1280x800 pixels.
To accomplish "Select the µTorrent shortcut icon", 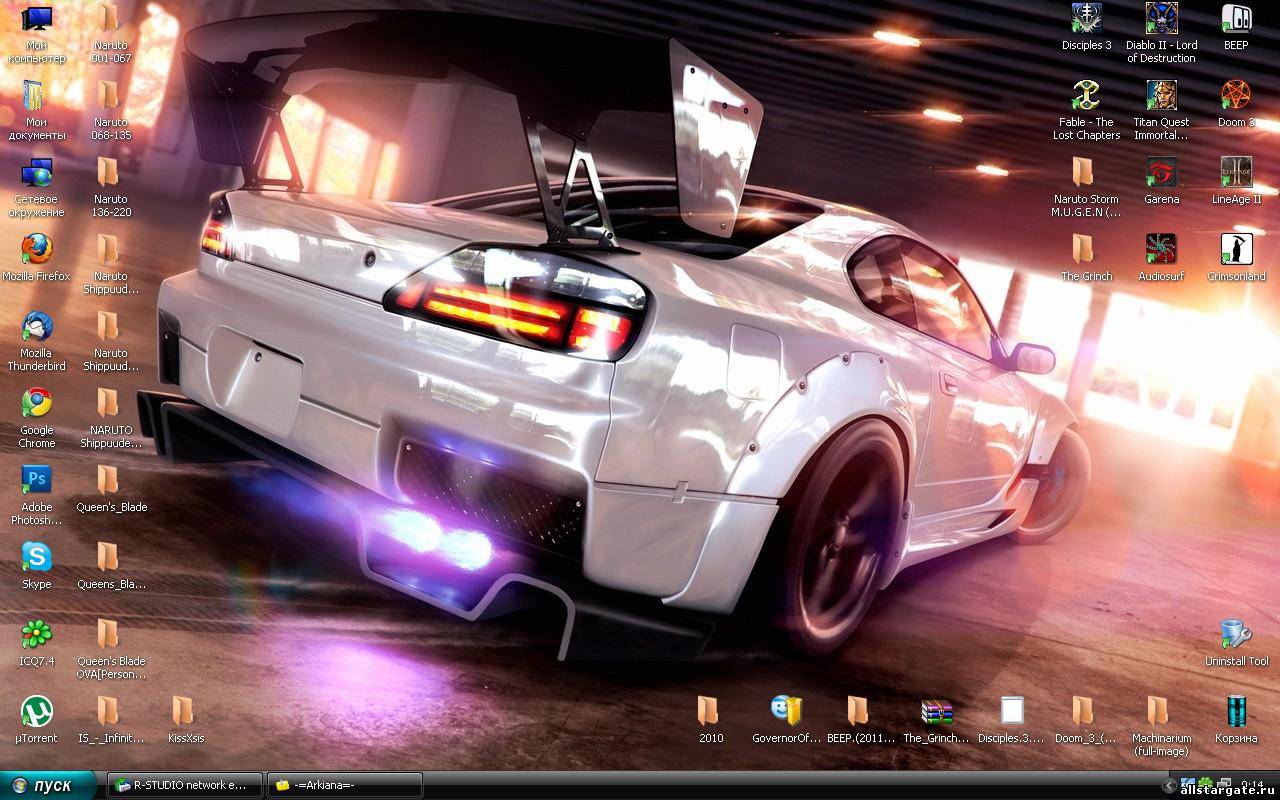I will click(x=37, y=711).
